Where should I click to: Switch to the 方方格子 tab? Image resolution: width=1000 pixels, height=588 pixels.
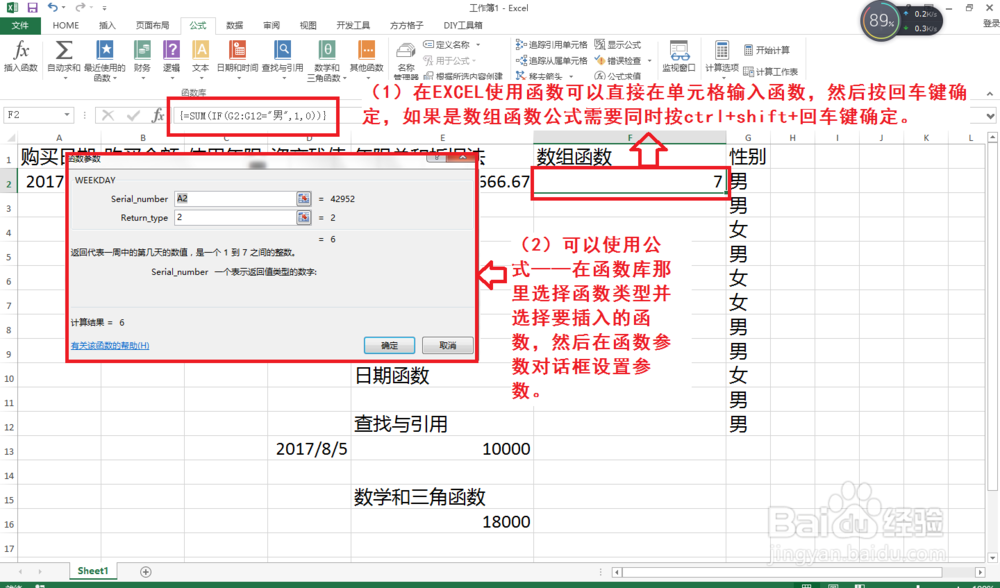click(406, 26)
